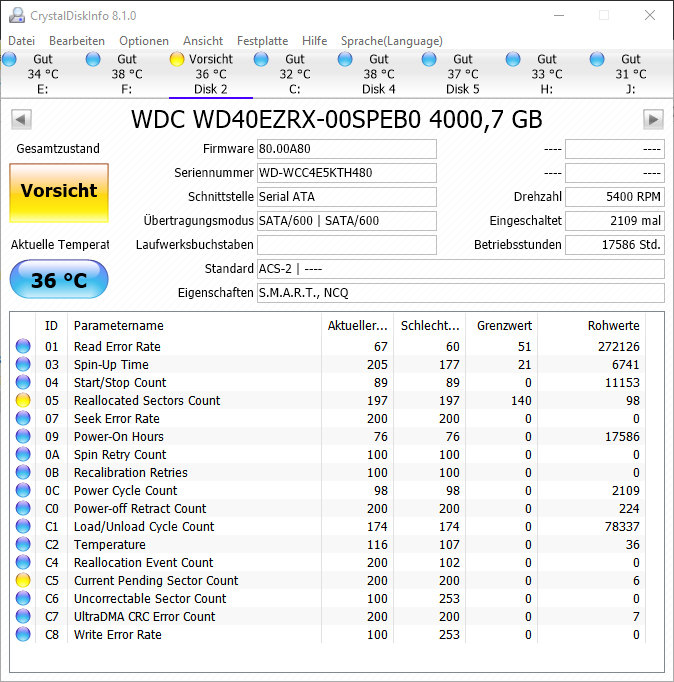674x682 pixels.
Task: Click status orb for Start/Stop Count
Action: click(x=23, y=382)
